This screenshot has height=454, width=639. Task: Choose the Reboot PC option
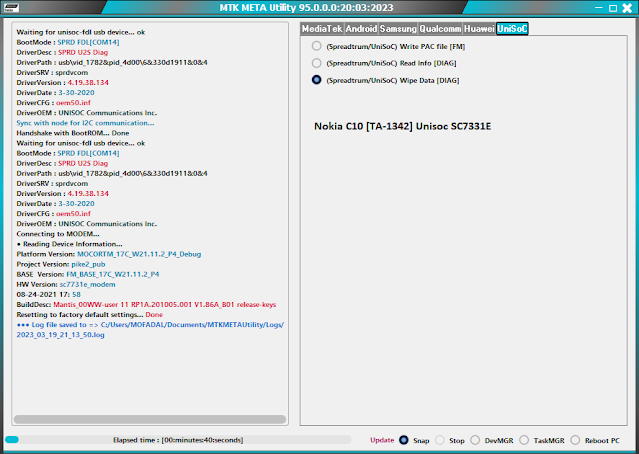575,440
